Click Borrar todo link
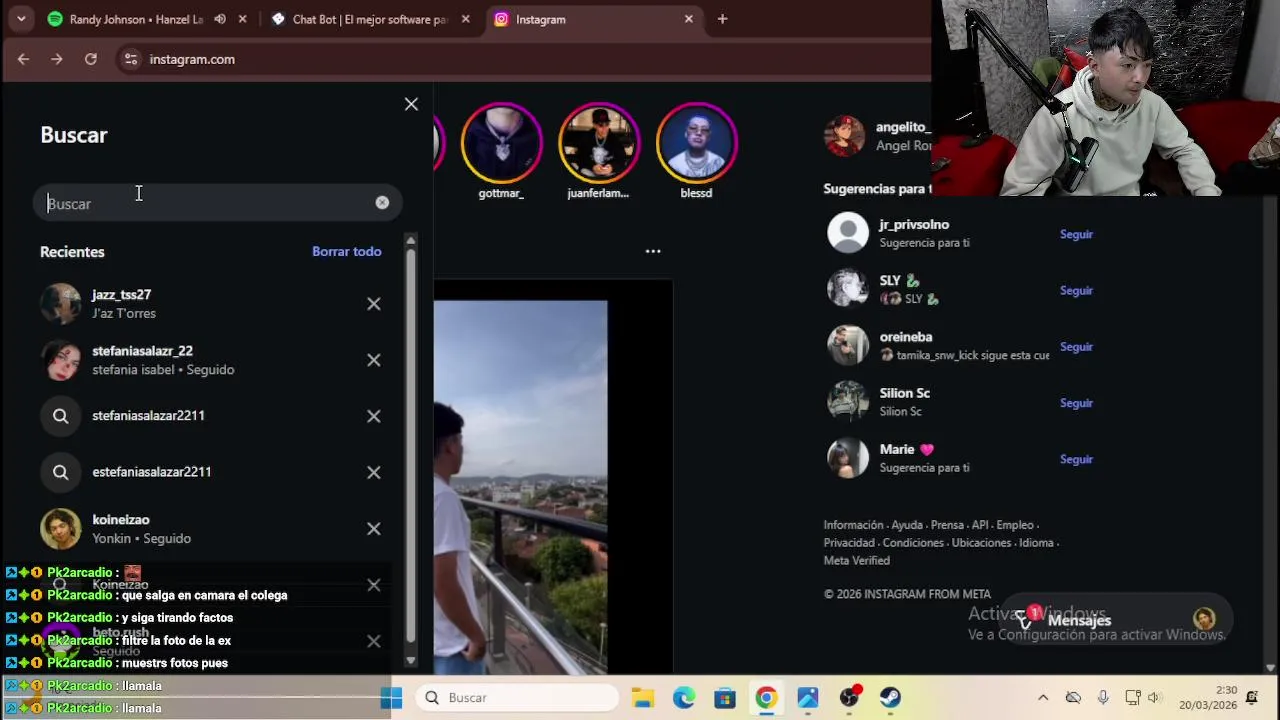The image size is (1280, 720). click(346, 251)
